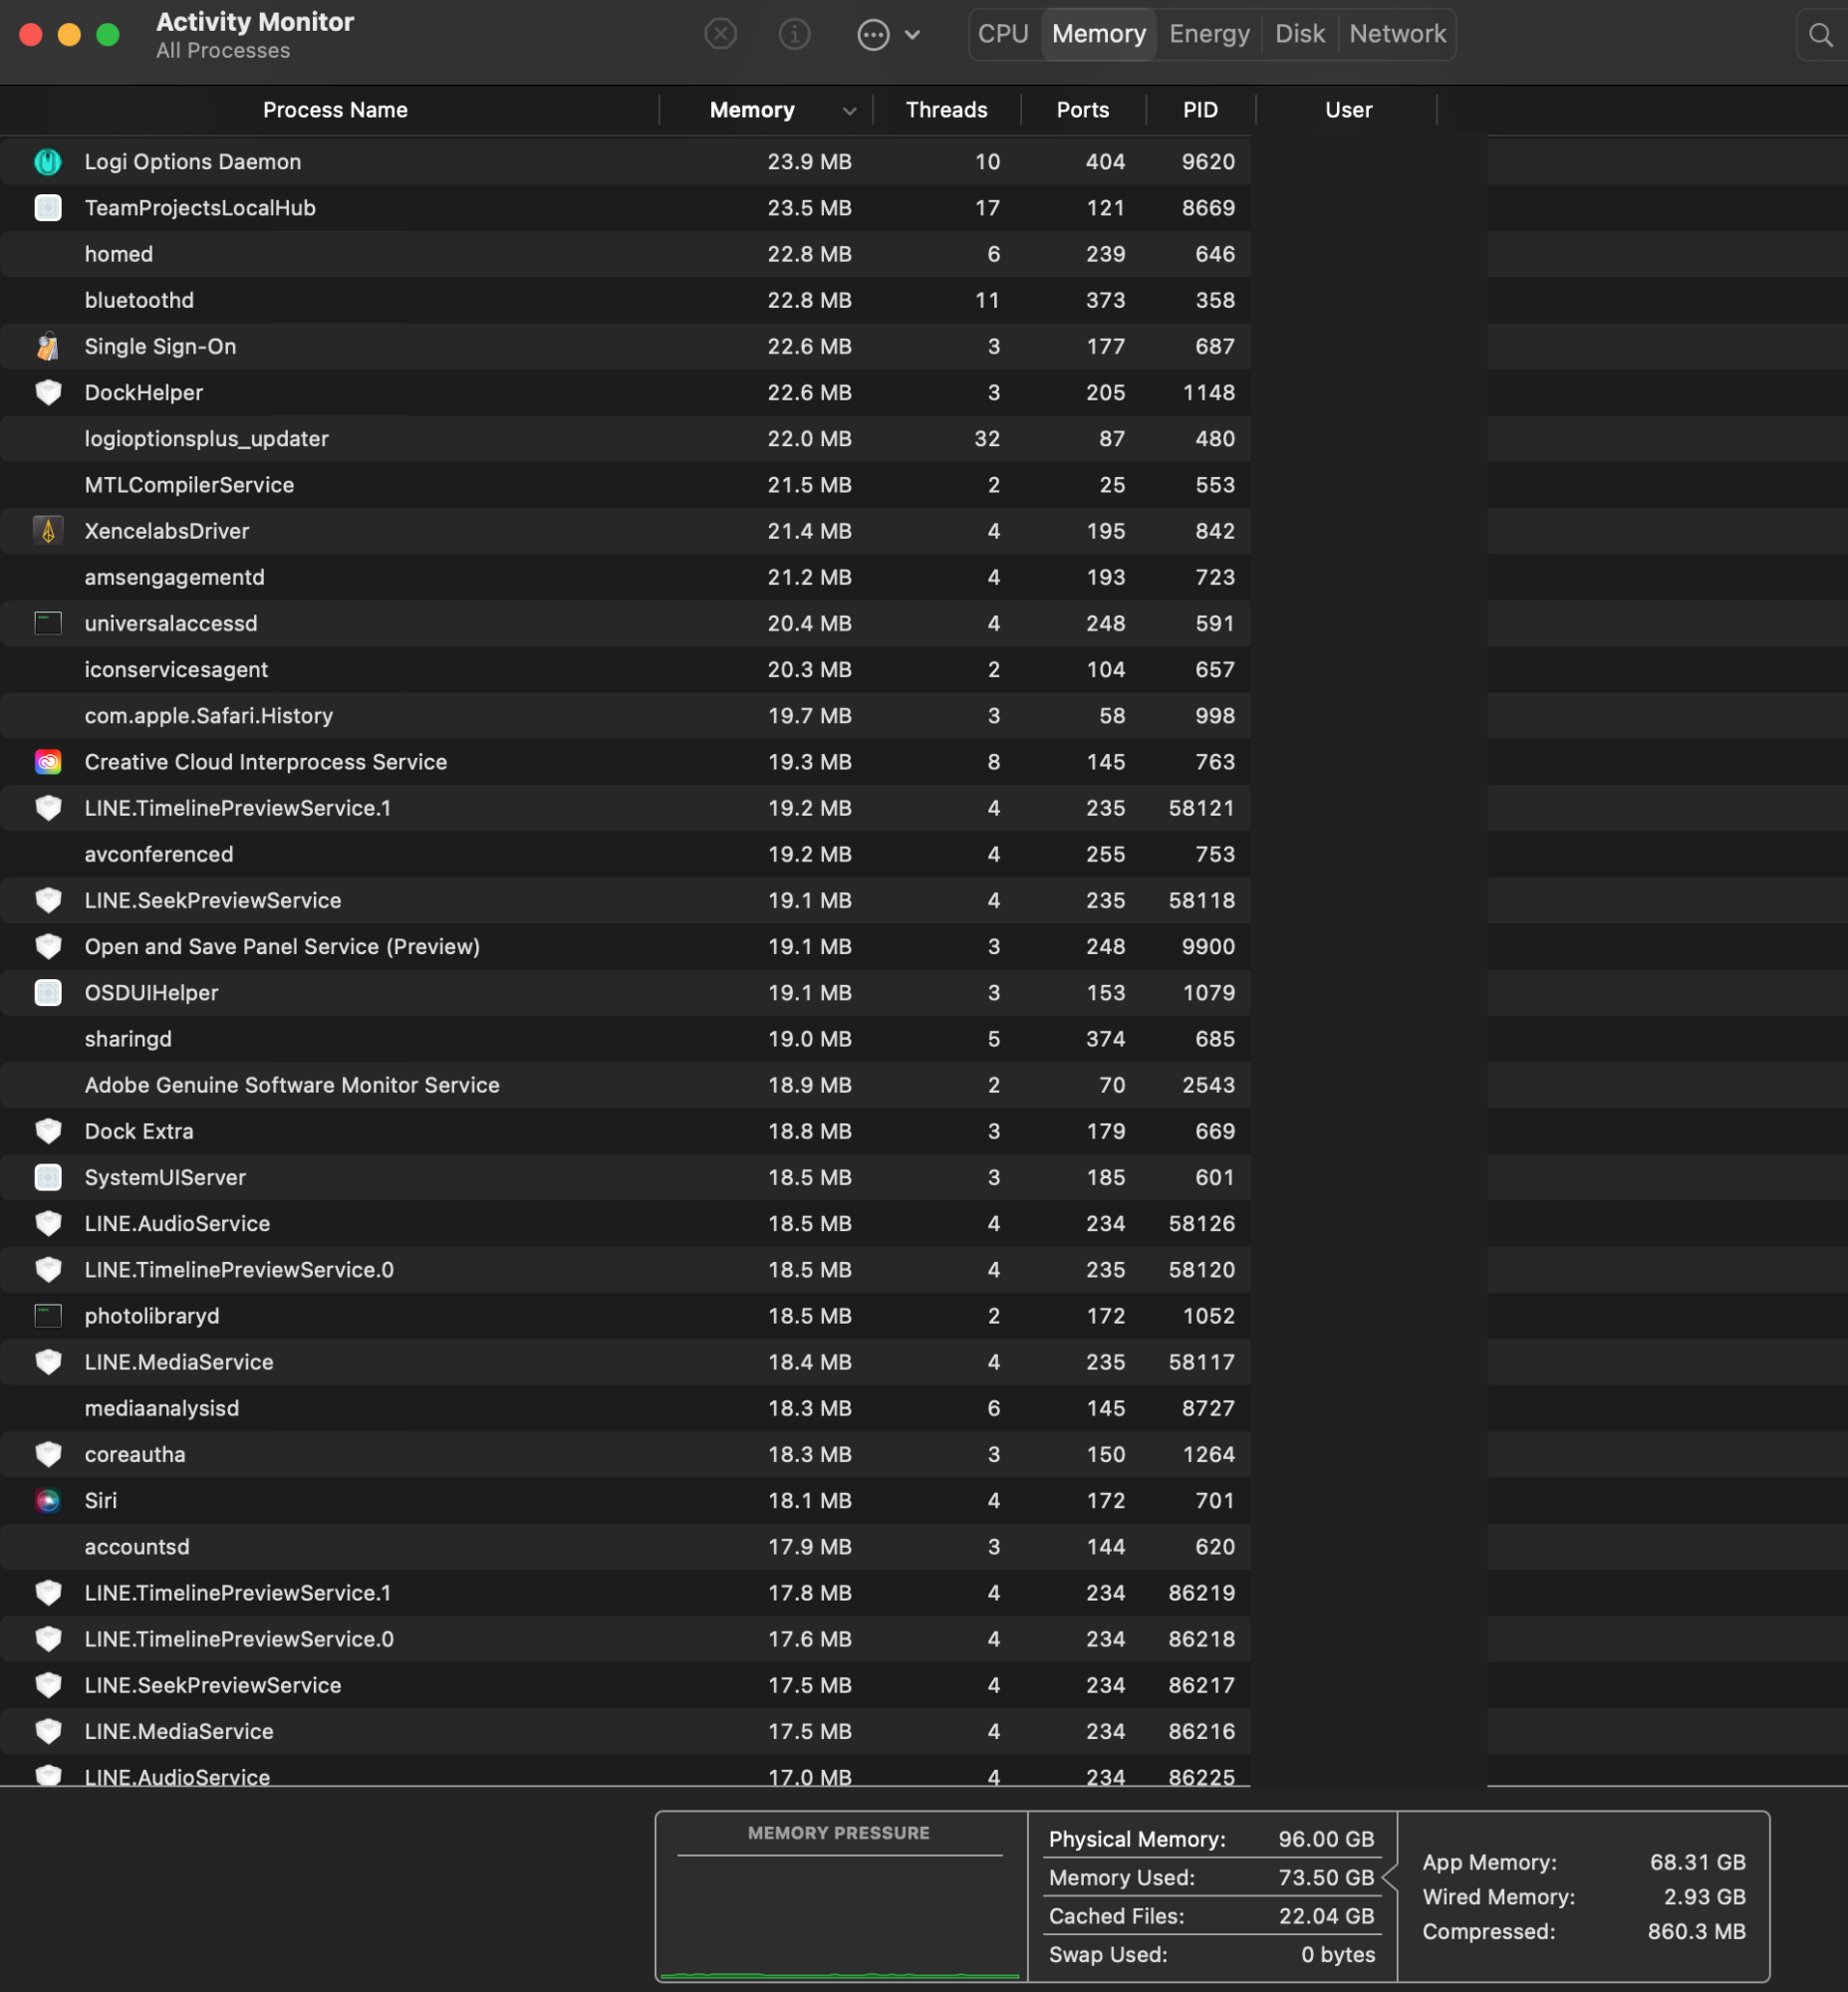
Task: Switch to the CPU tab
Action: click(x=1003, y=34)
